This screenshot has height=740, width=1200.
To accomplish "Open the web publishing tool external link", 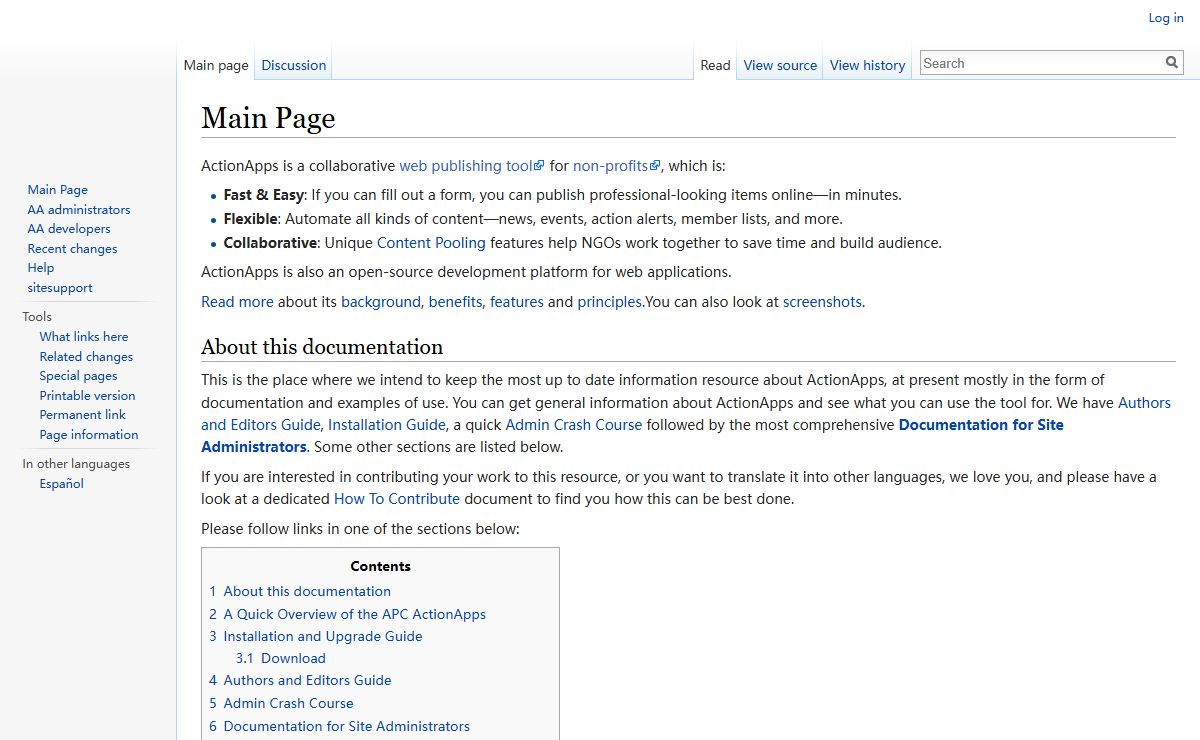I will point(472,166).
